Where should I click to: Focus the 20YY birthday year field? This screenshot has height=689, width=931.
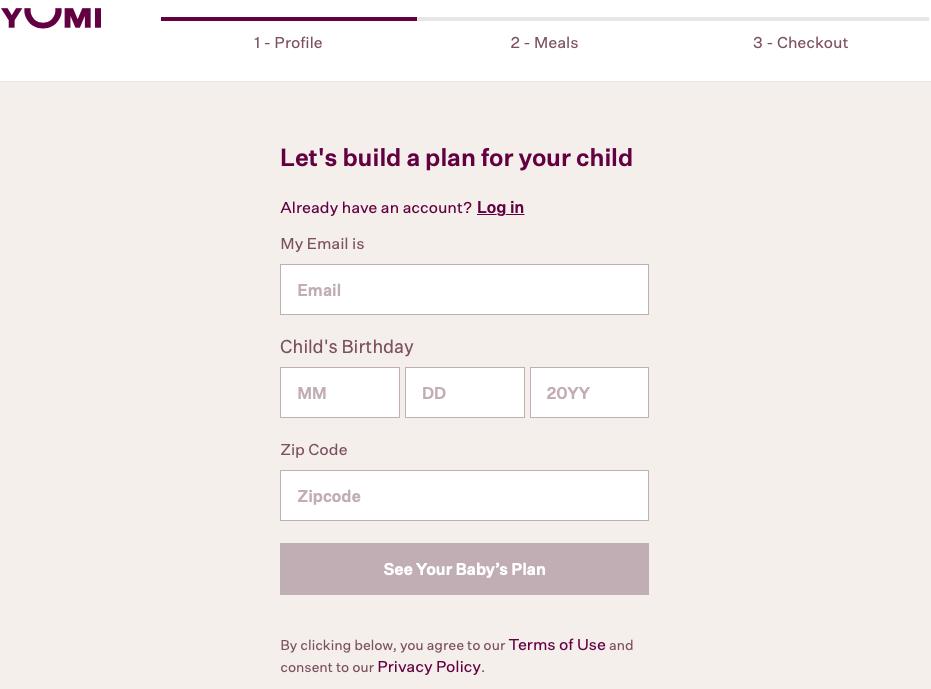(589, 393)
